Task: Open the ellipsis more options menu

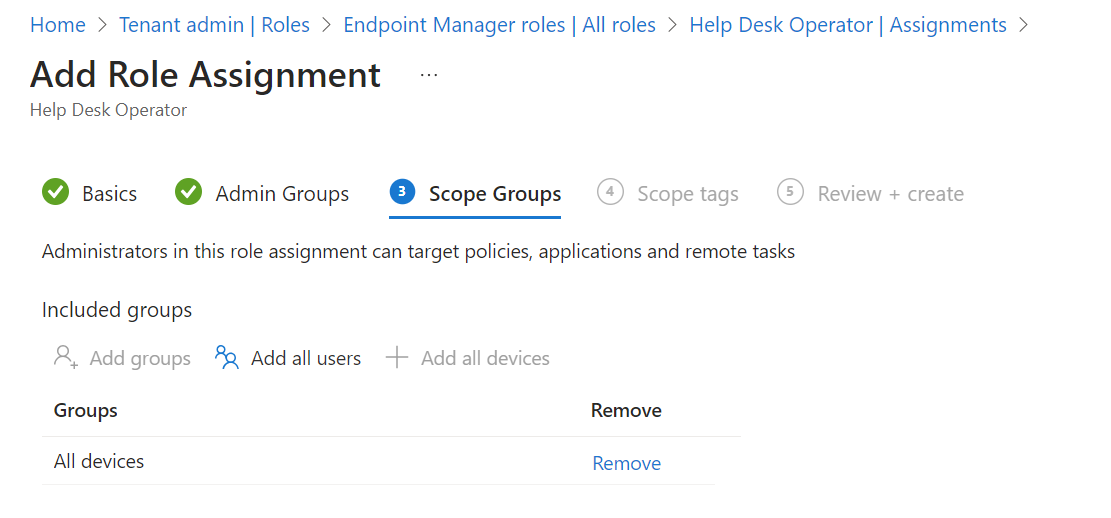Action: coord(429,75)
